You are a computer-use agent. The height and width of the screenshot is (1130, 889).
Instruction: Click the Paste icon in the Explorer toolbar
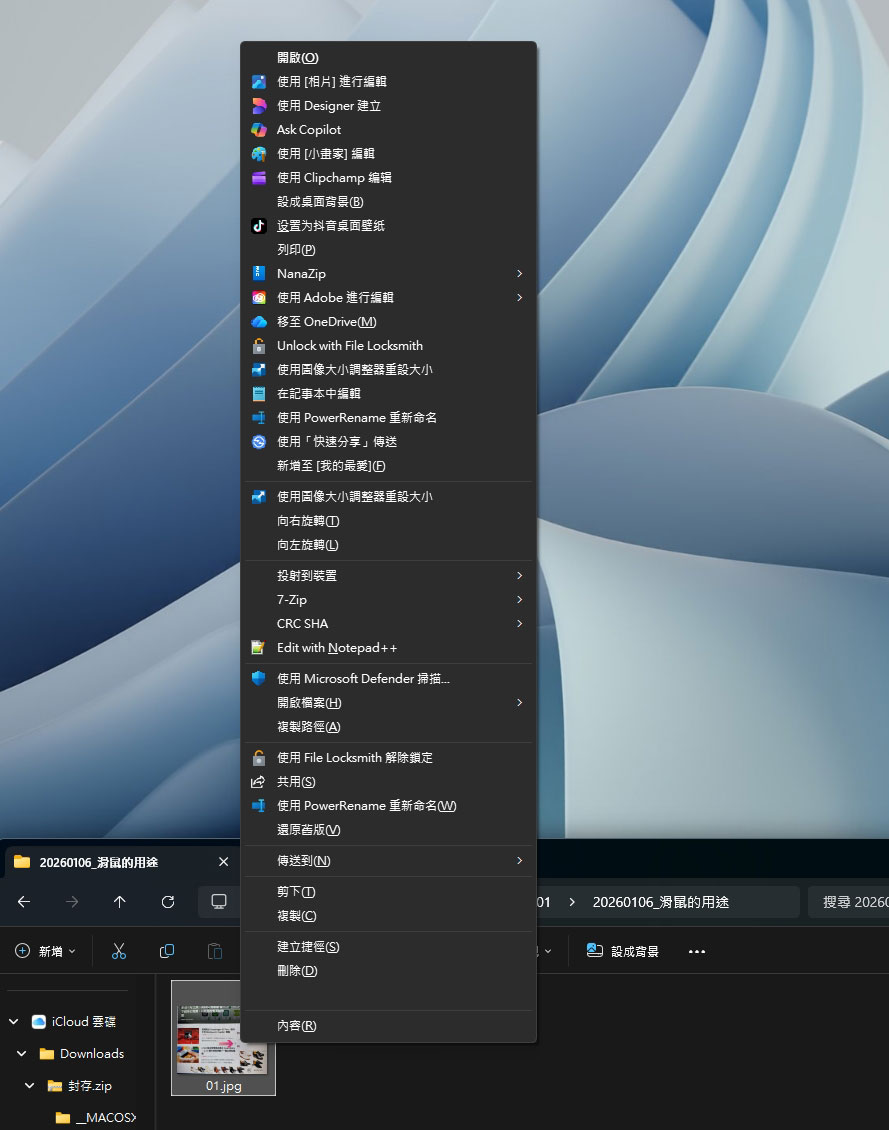[x=215, y=951]
